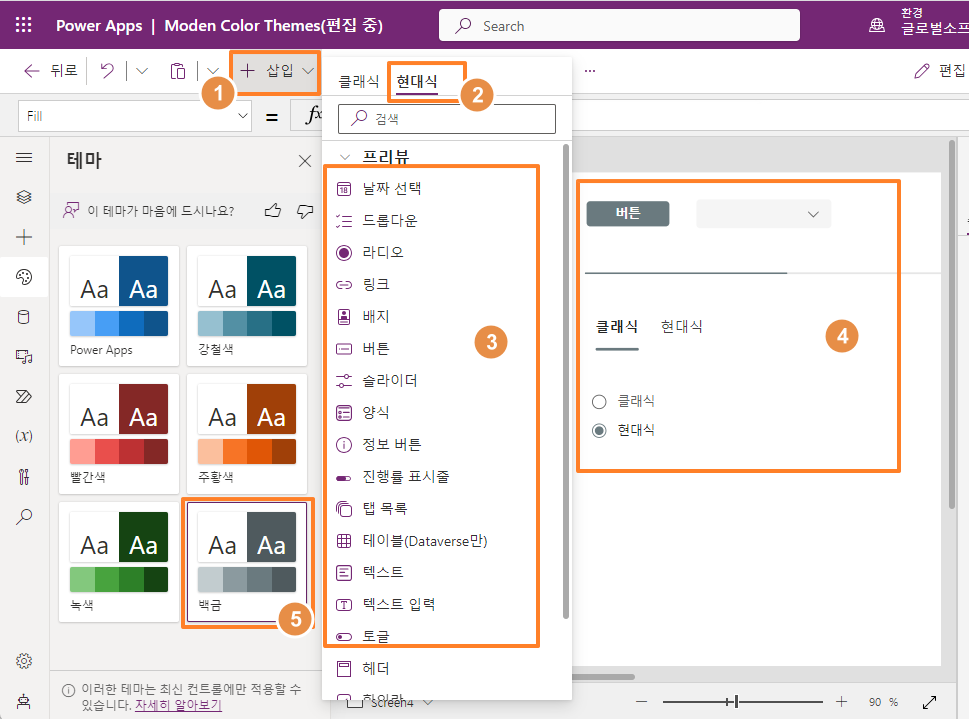
Task: Select 클래식 tab on canvas
Action: pyautogui.click(x=617, y=327)
